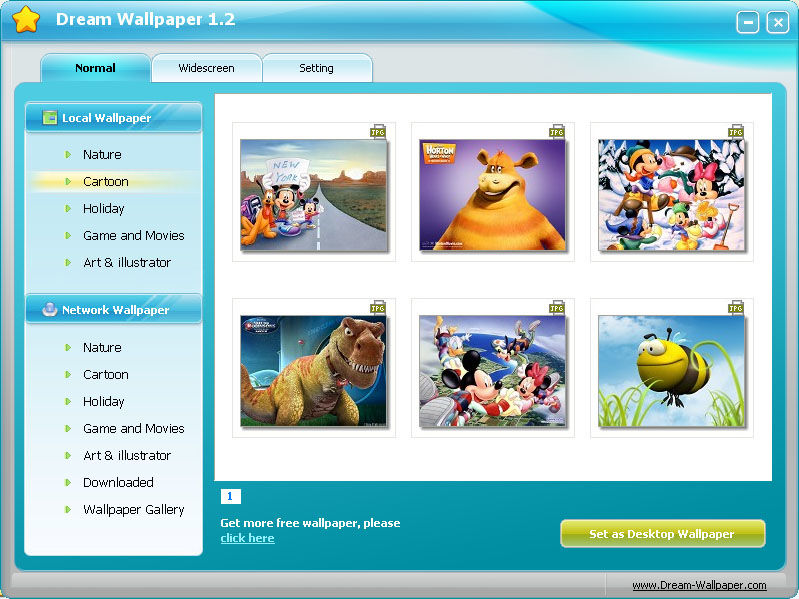Visit www.Dream-Wallpaper.com link
Viewport: 799px width, 599px height.
coord(699,585)
